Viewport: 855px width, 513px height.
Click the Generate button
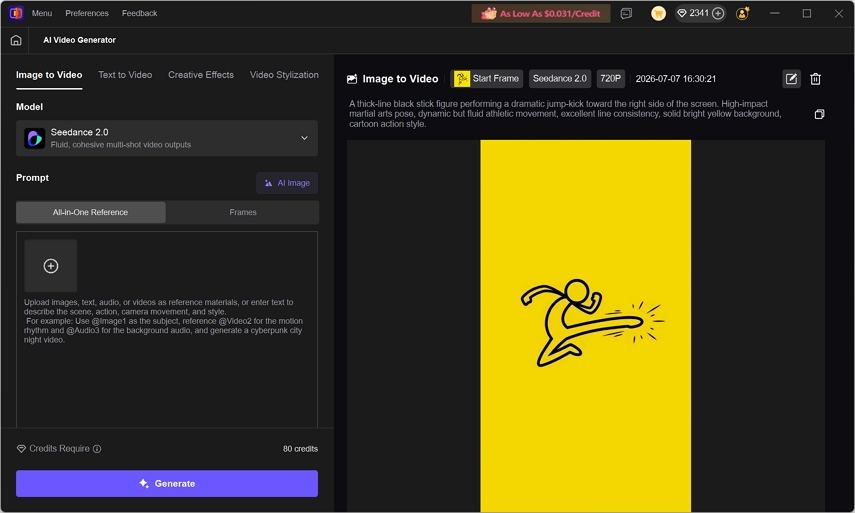tap(167, 484)
